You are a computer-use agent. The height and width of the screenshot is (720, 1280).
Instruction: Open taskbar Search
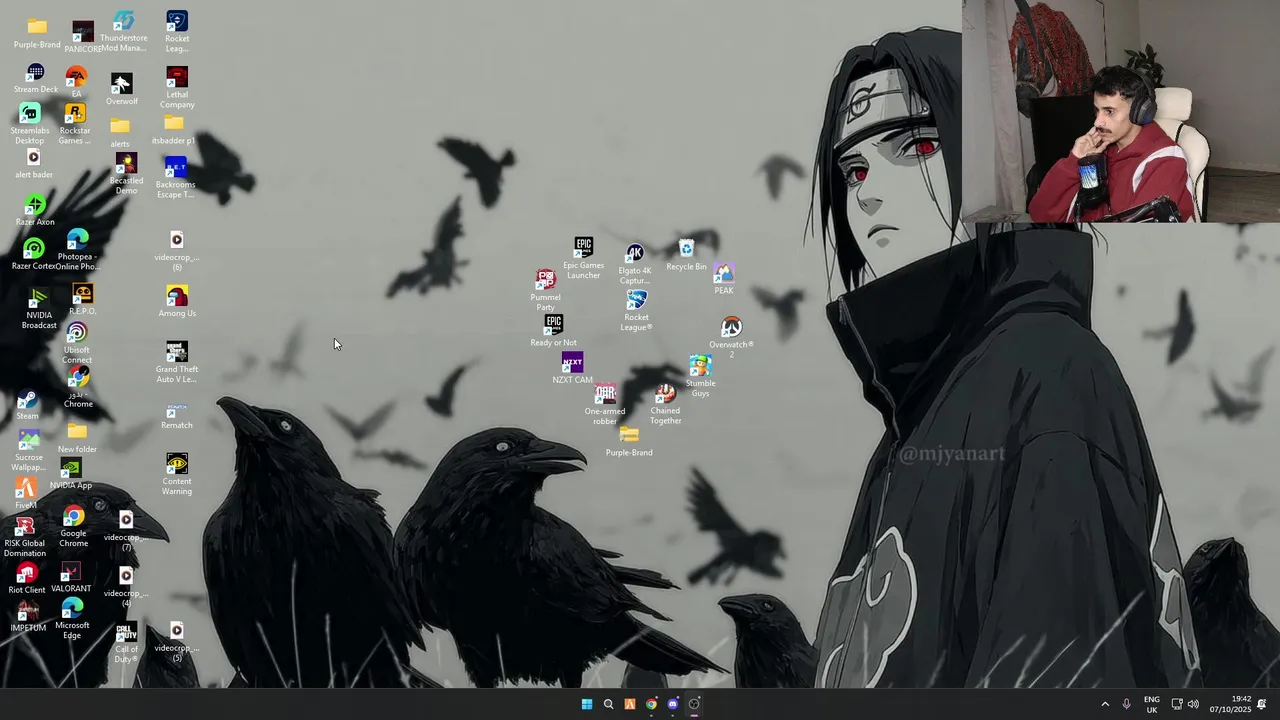(608, 704)
